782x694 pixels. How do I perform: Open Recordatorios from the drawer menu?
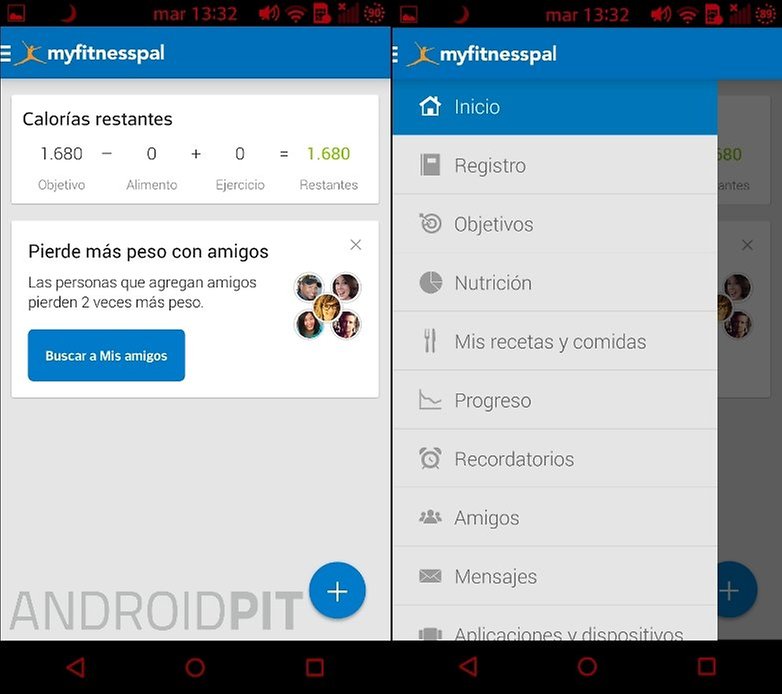coord(555,459)
